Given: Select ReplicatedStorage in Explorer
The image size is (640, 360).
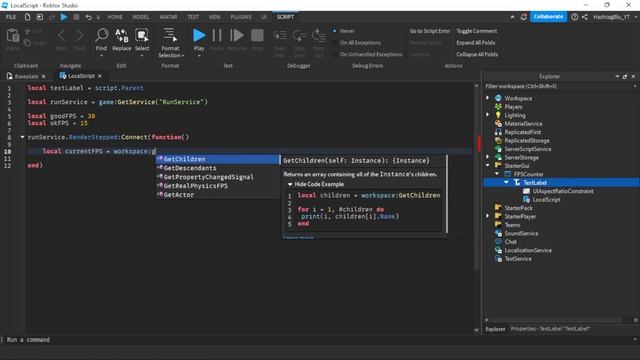Looking at the screenshot, I should pyautogui.click(x=527, y=141).
